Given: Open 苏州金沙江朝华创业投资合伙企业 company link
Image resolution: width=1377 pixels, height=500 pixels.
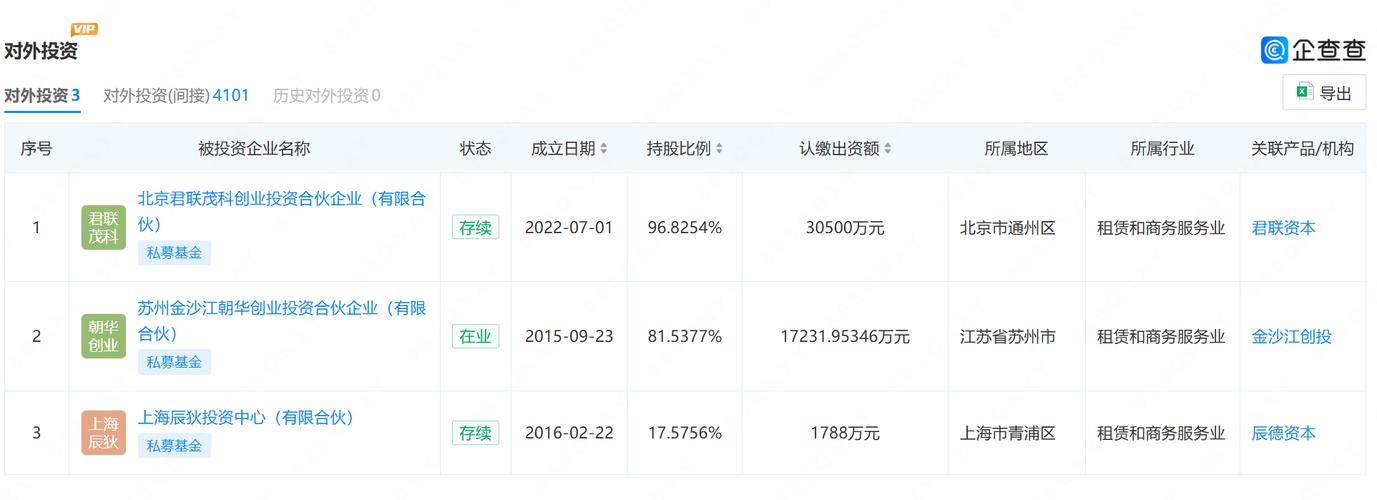Looking at the screenshot, I should click(282, 321).
